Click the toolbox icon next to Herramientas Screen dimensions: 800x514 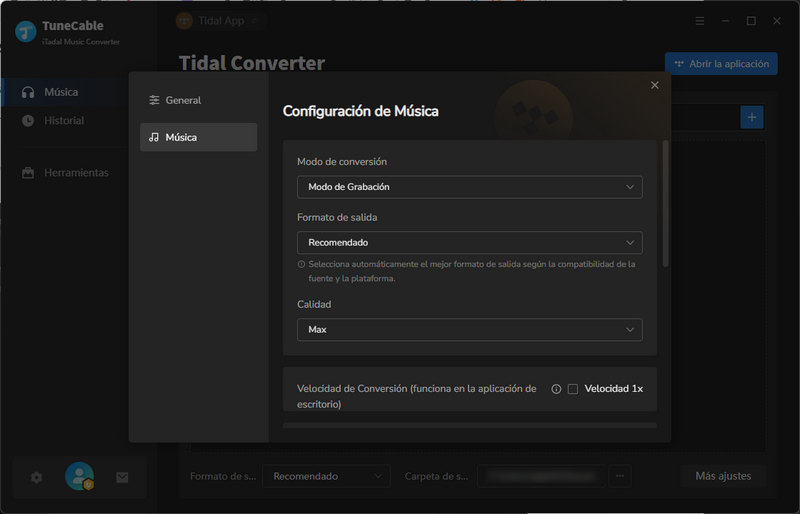click(28, 173)
